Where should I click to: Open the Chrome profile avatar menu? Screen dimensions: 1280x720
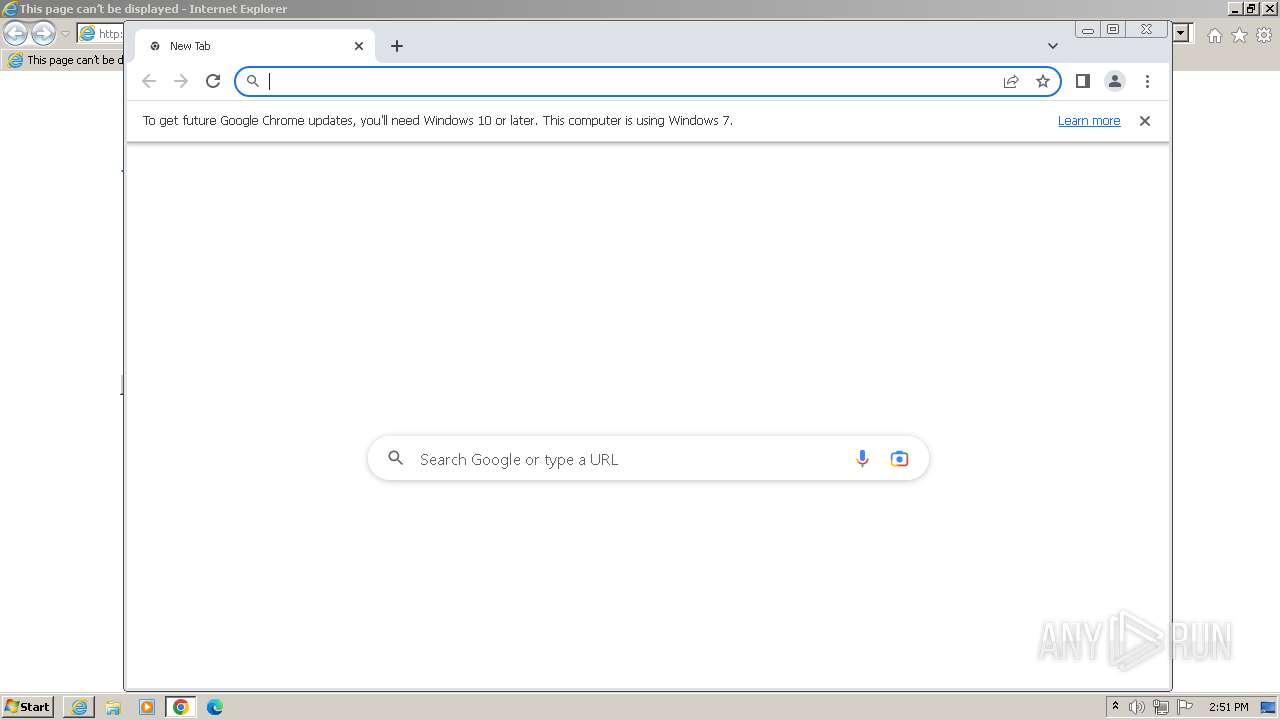coord(1115,81)
